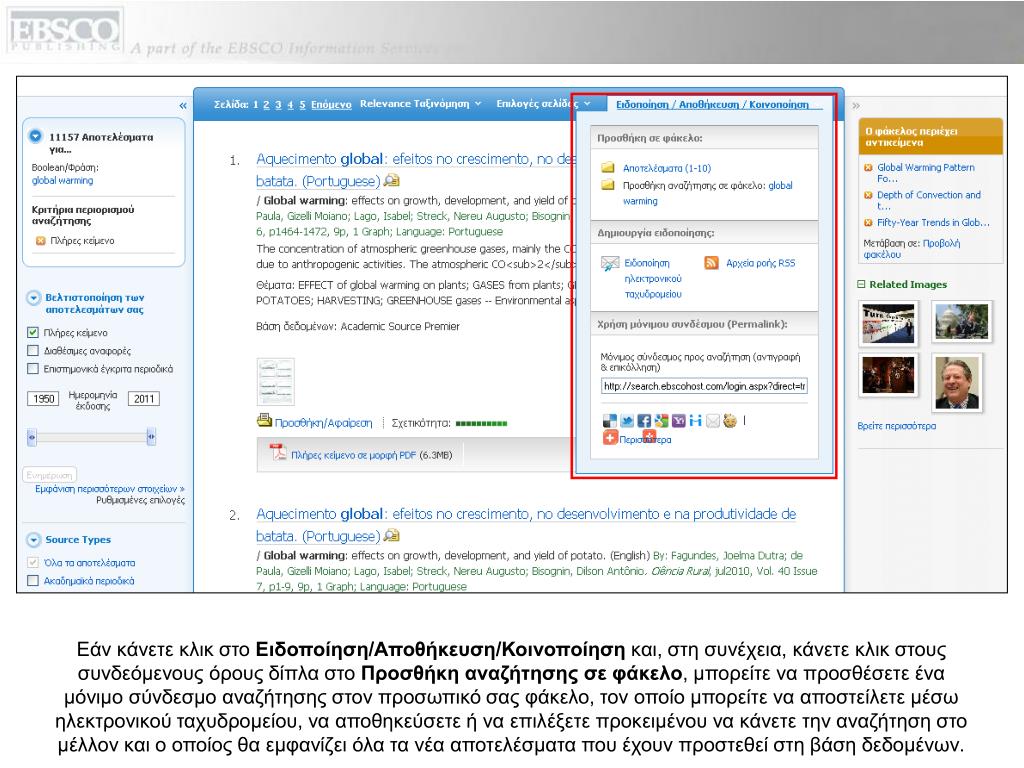Share search via Facebook icon
Viewport: 1024px width, 768px height.
[644, 421]
